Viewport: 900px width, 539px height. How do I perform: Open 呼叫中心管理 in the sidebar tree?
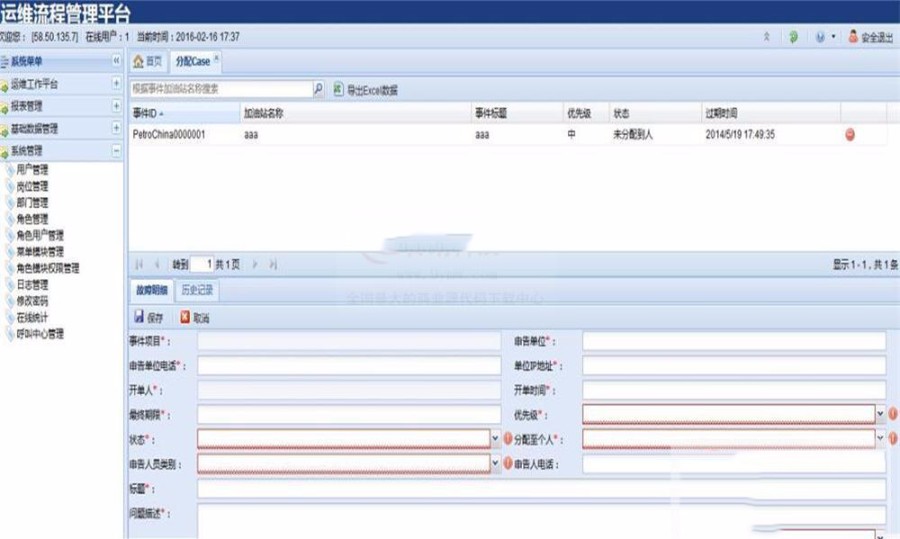click(x=40, y=334)
